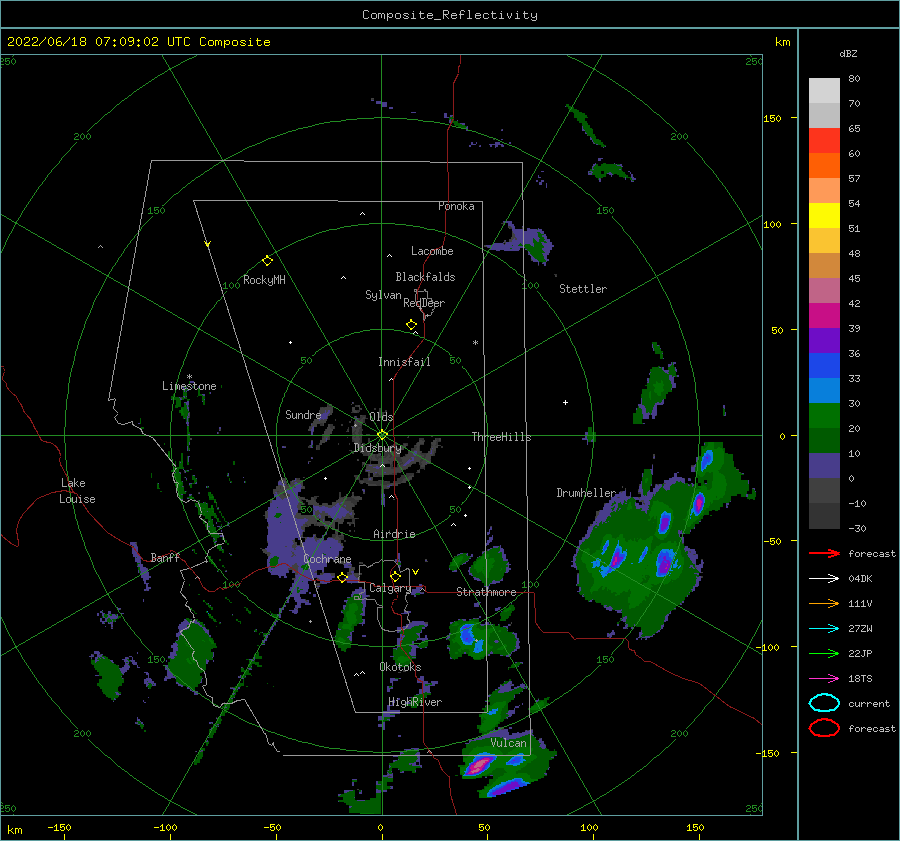Click the red forecast ellipse icon

pyautogui.click(x=824, y=728)
